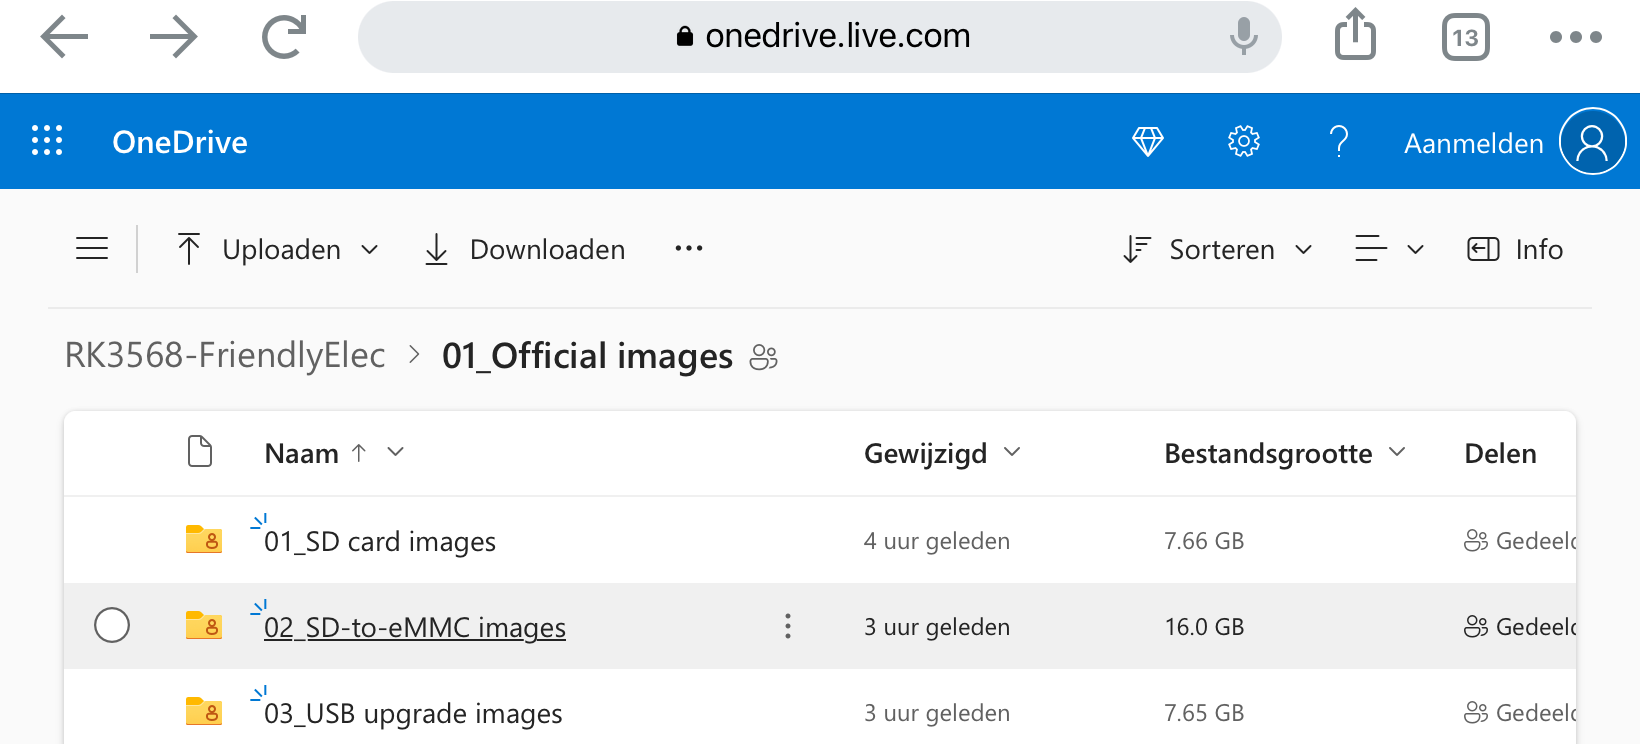Click the Downloaden button
This screenshot has height=744, width=1640.
pos(526,249)
